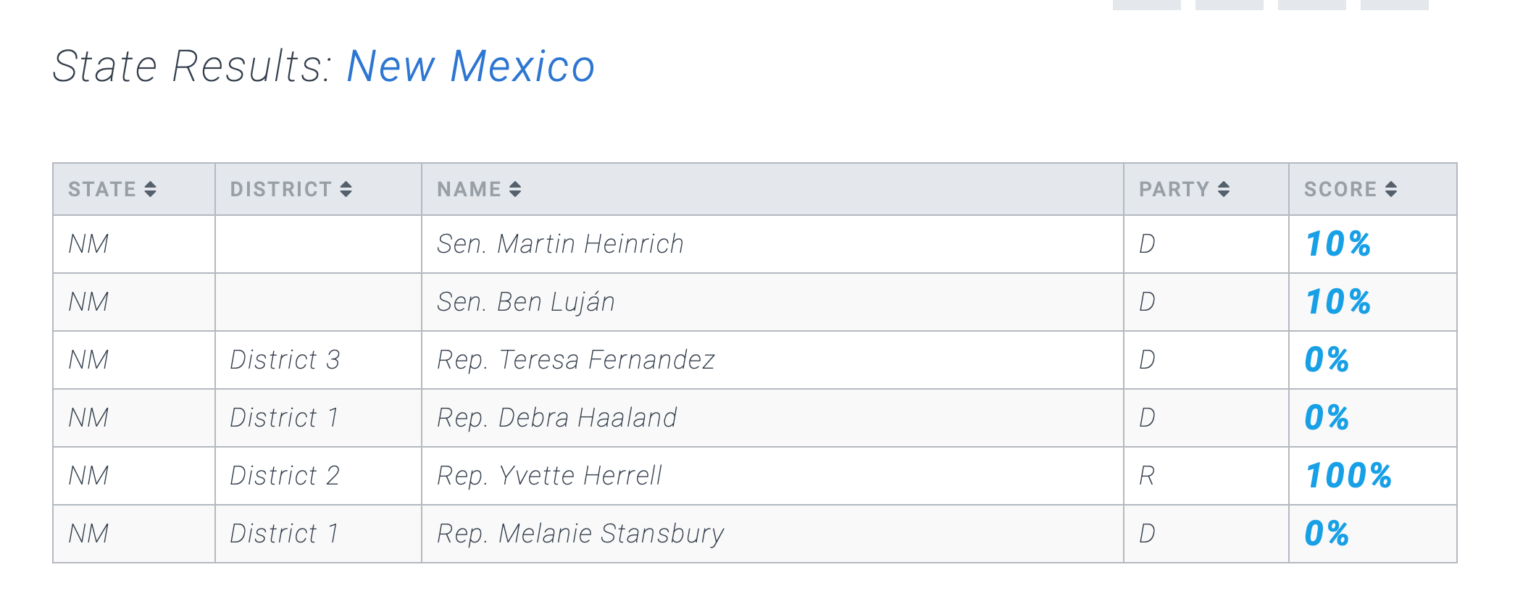This screenshot has width=1536, height=604.
Task: Click the sort arrows beside DISTRICT header
Action: click(x=346, y=189)
